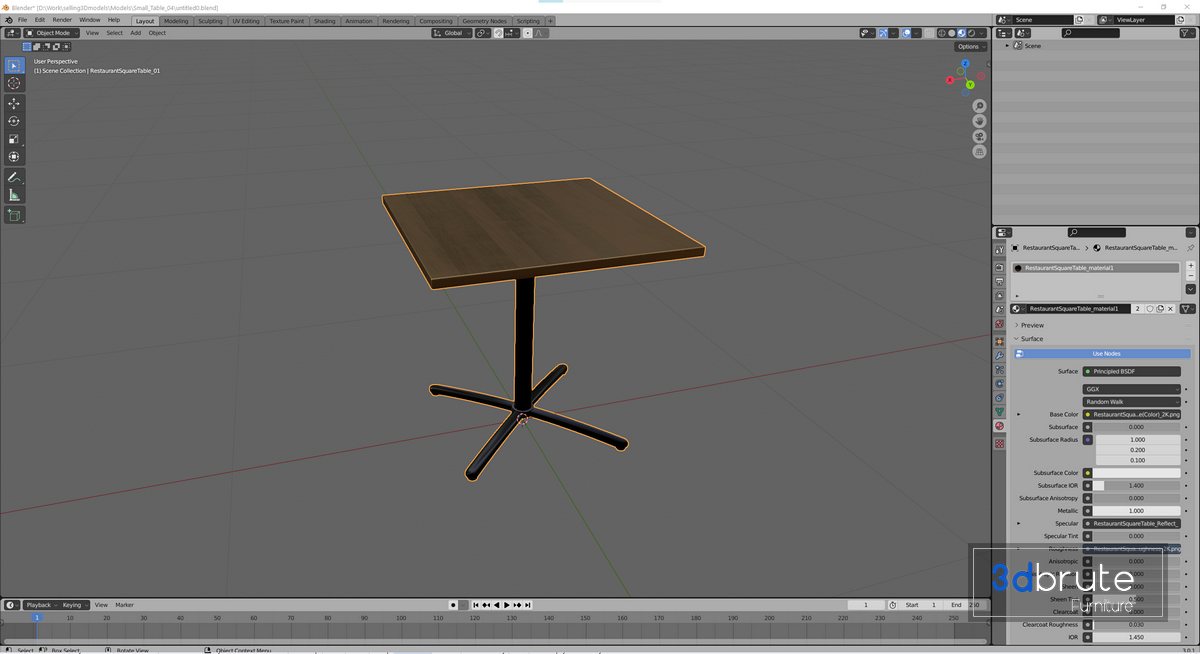Click the Add Cube tool icon
Screen dimensions: 1200x654
[x=14, y=215]
